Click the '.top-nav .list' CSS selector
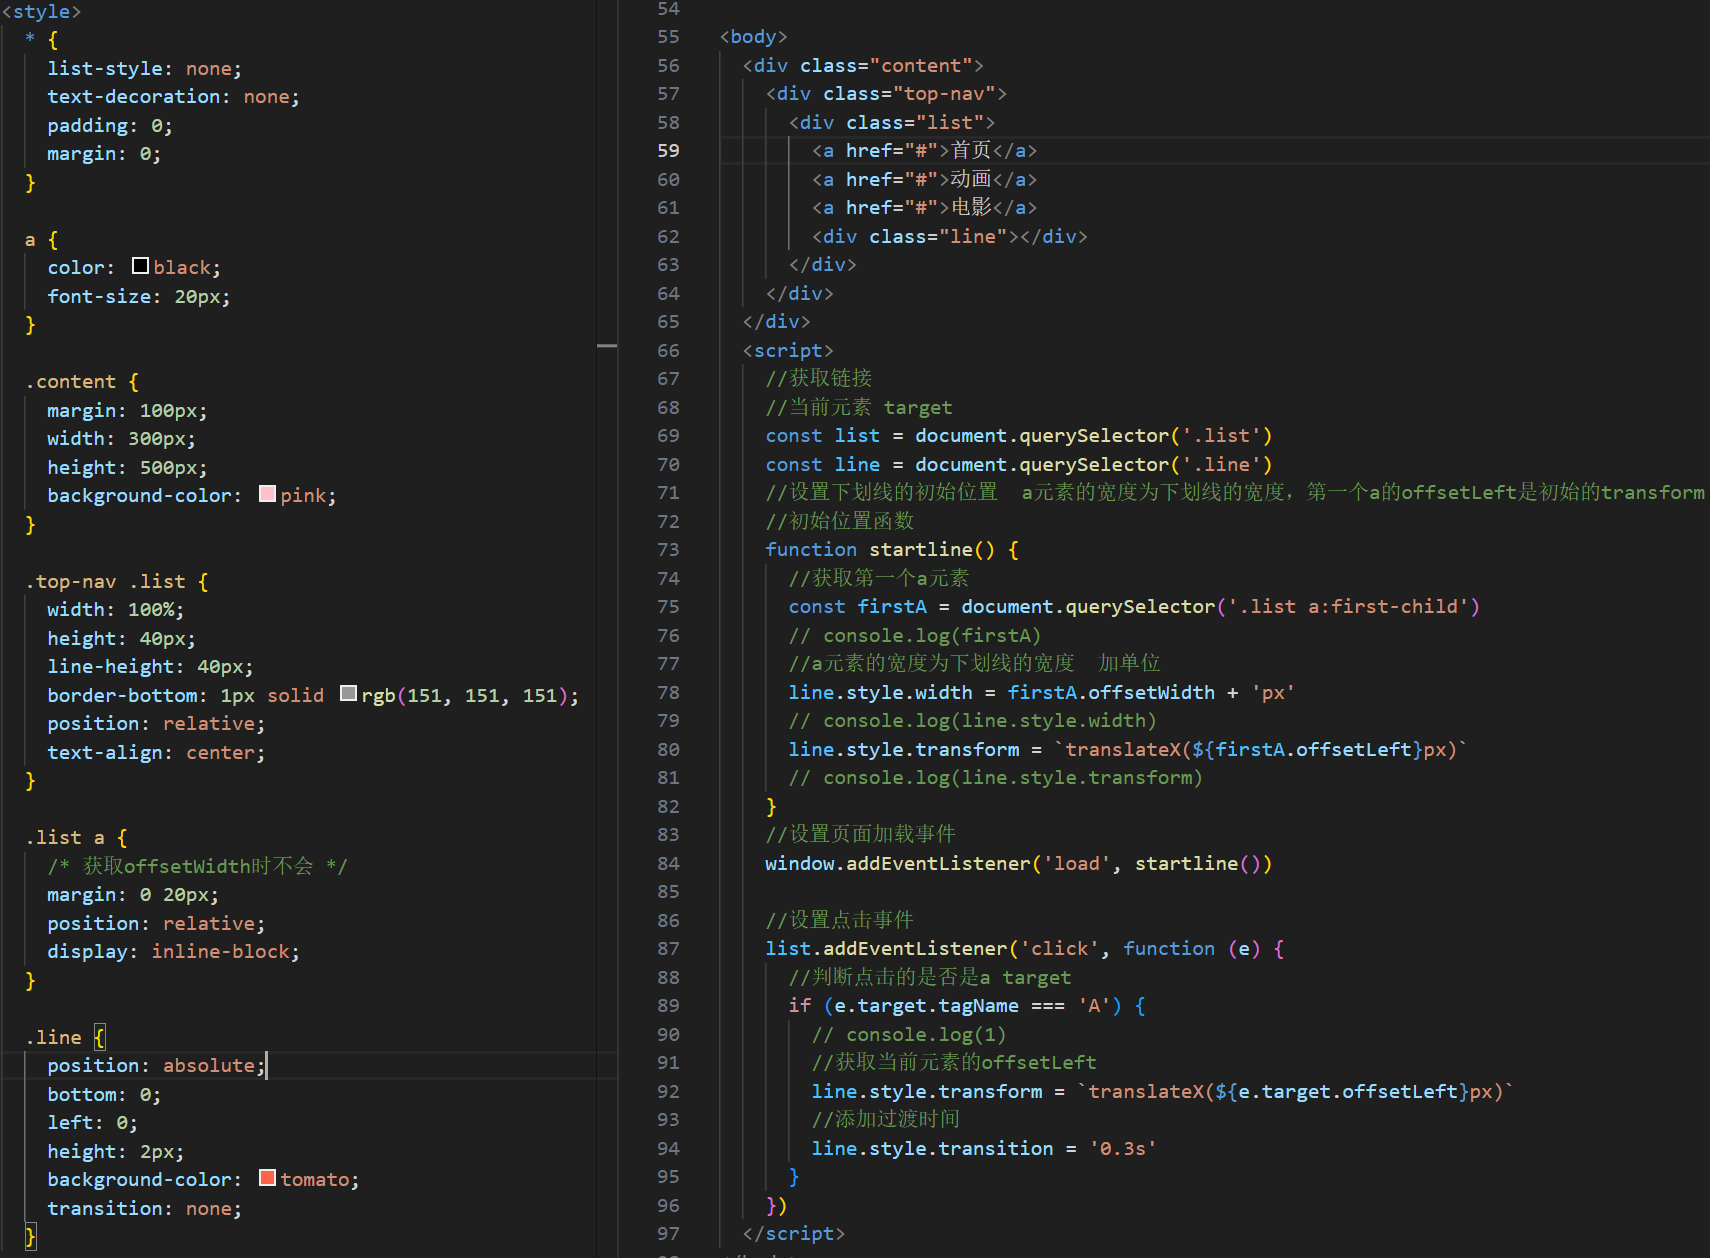The width and height of the screenshot is (1710, 1258). 105,582
